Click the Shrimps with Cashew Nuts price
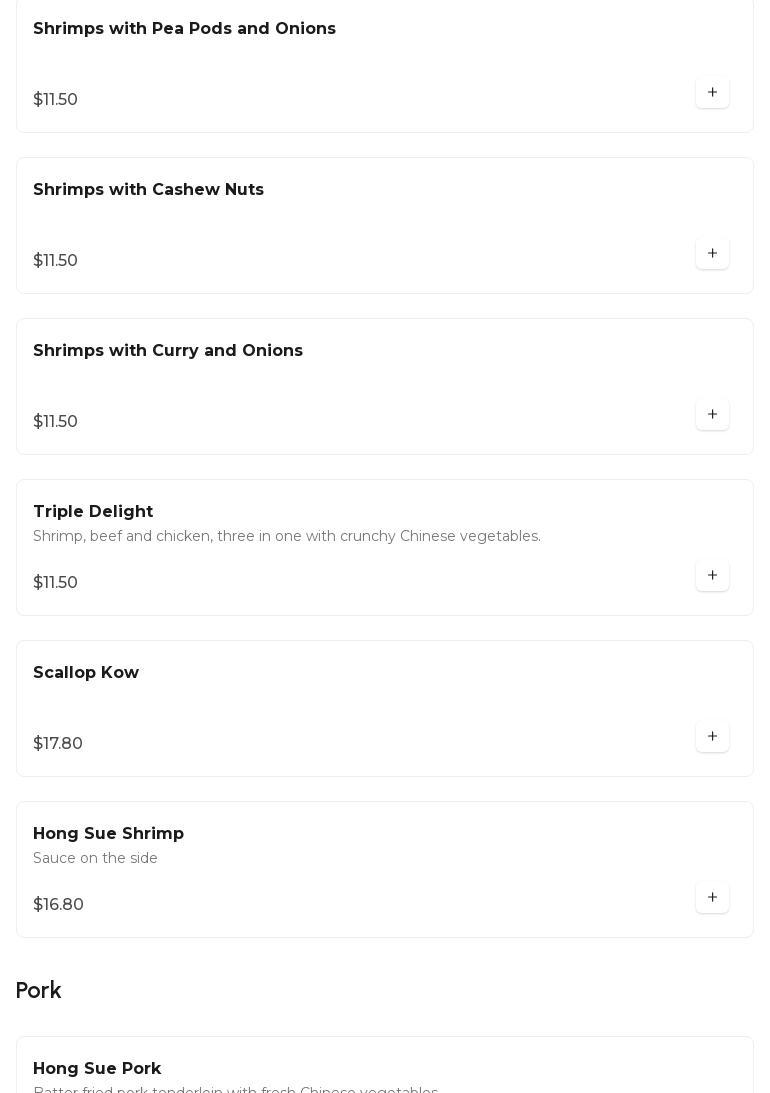 (x=55, y=261)
